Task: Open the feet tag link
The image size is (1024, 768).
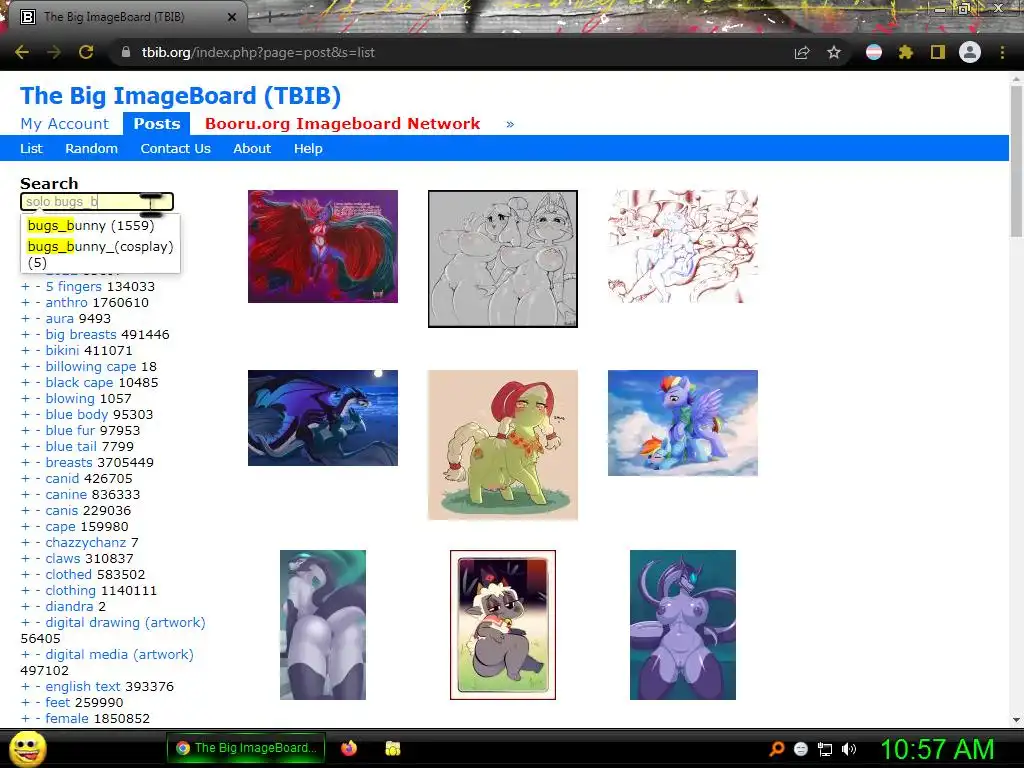Action: (57, 703)
